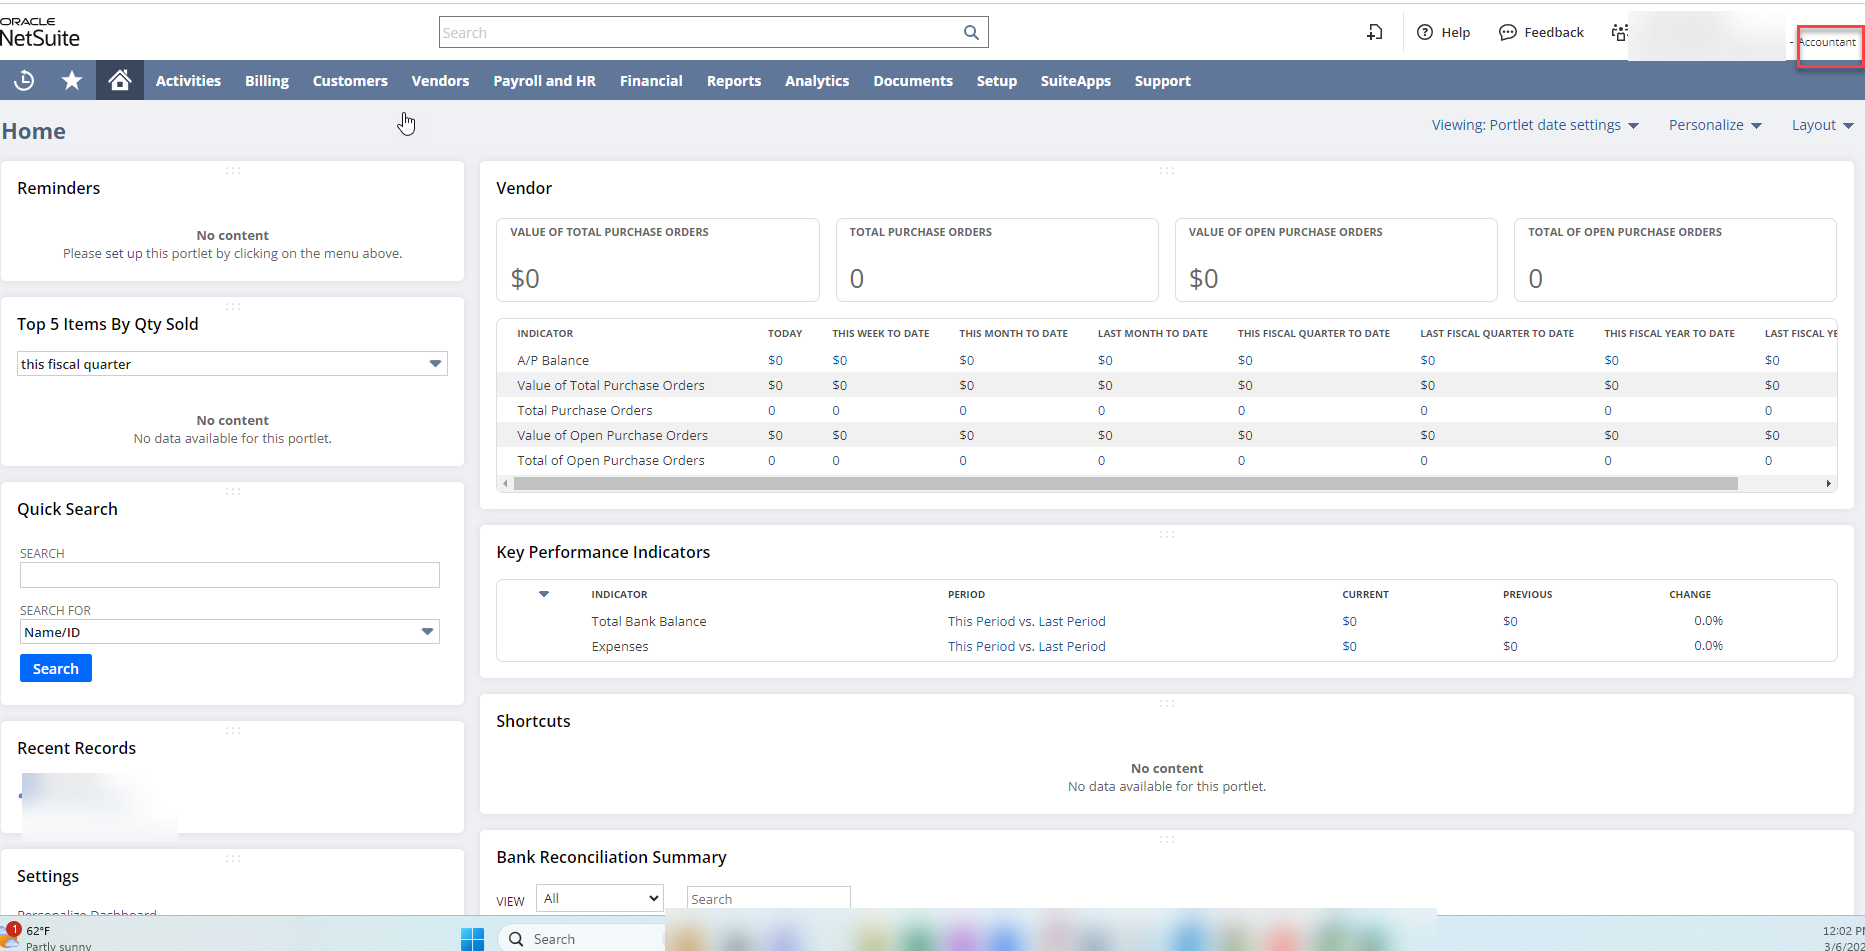
Task: Open the recent records history icon
Action: (x=24, y=80)
